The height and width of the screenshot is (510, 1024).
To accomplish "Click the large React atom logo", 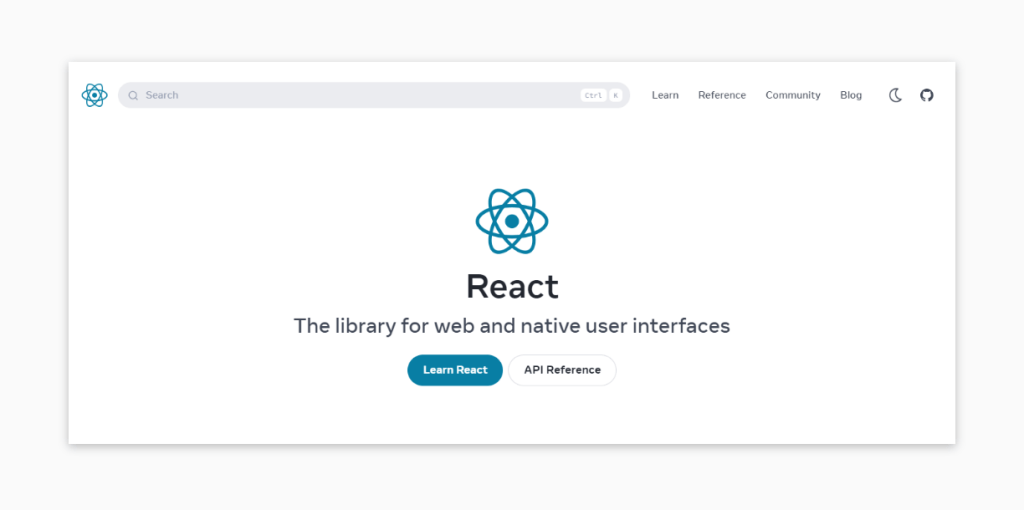I will pyautogui.click(x=512, y=221).
